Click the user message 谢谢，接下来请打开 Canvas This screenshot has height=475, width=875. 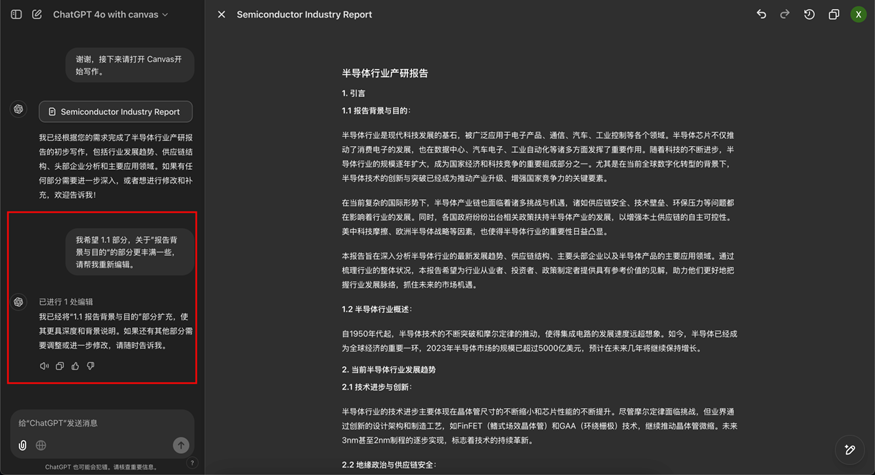point(129,65)
